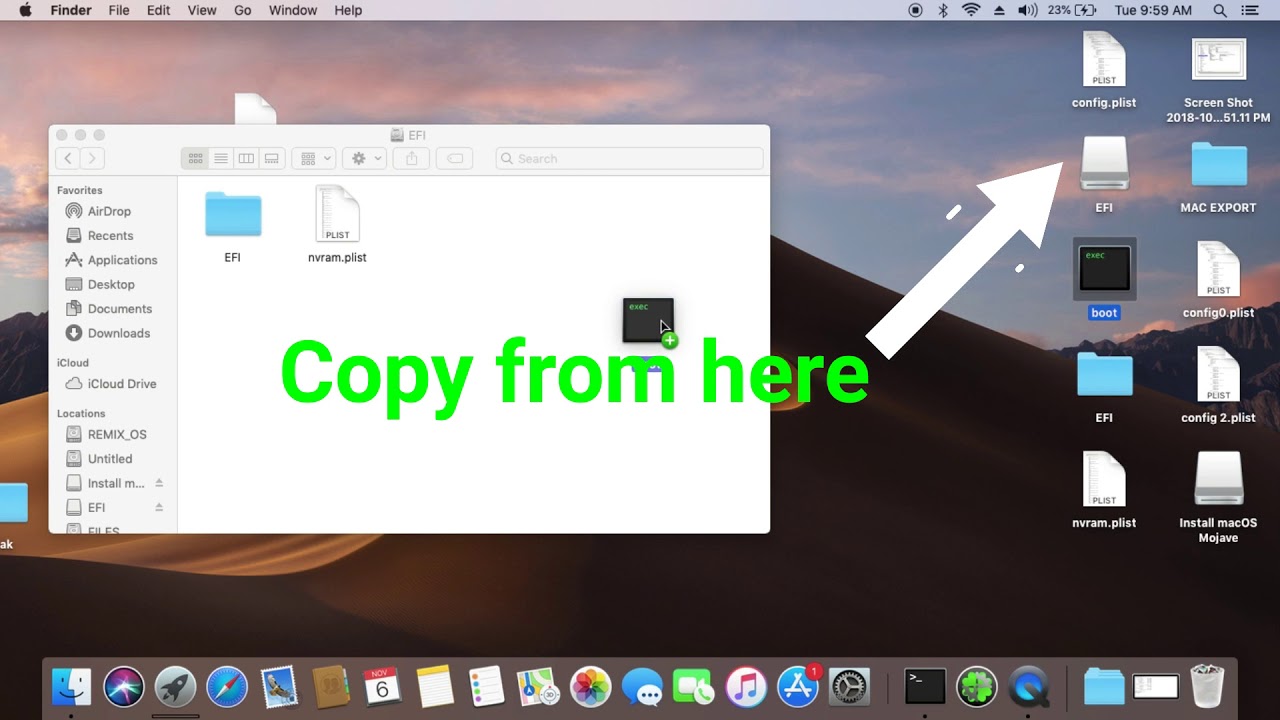Open the Help menu
Viewport: 1280px width, 720px height.
click(348, 10)
